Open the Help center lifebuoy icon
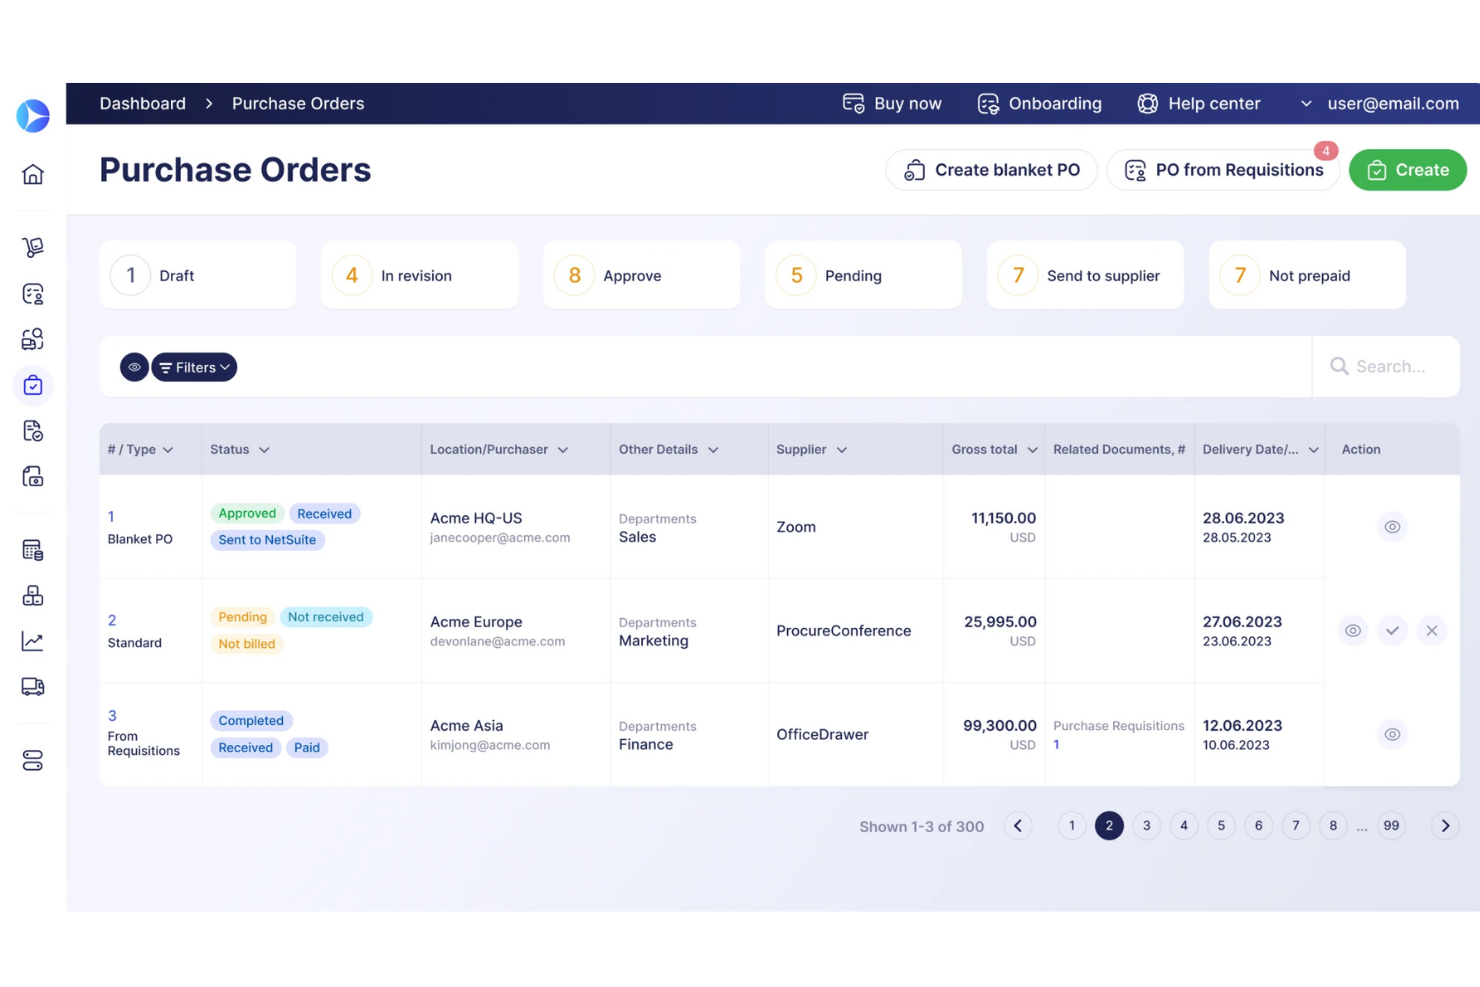 [1148, 103]
